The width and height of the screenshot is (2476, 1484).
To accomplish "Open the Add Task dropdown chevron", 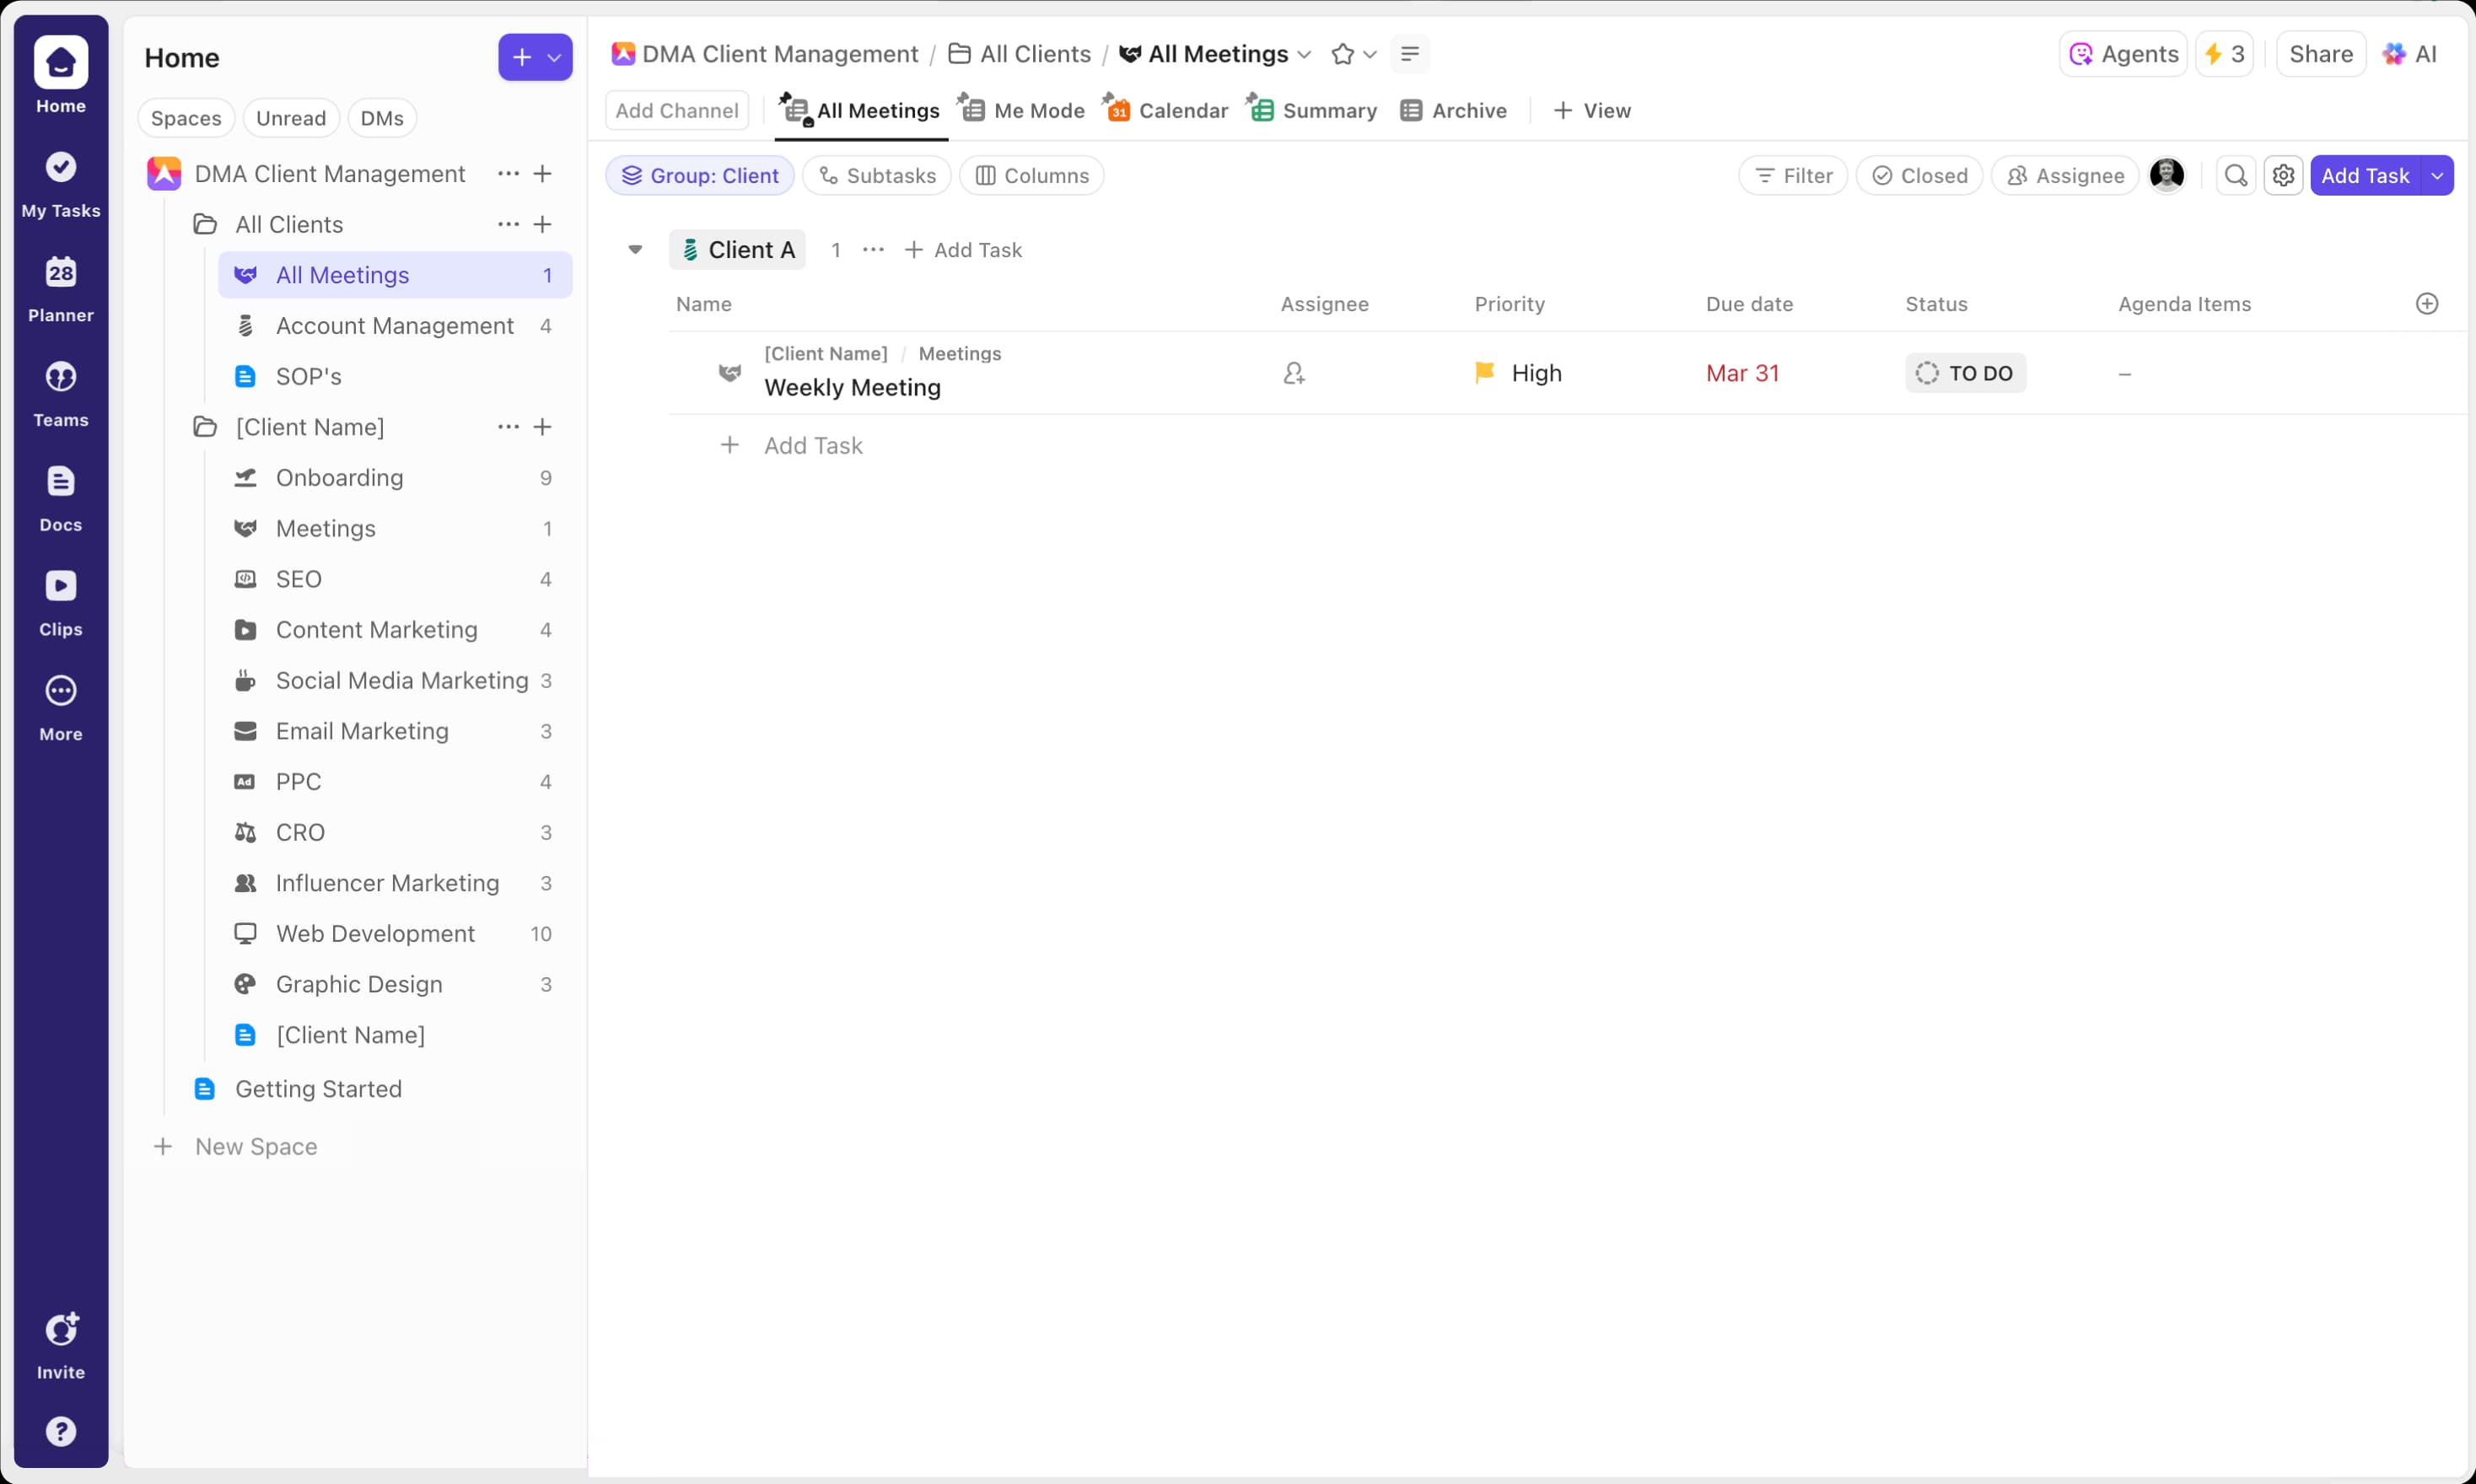I will pyautogui.click(x=2437, y=175).
